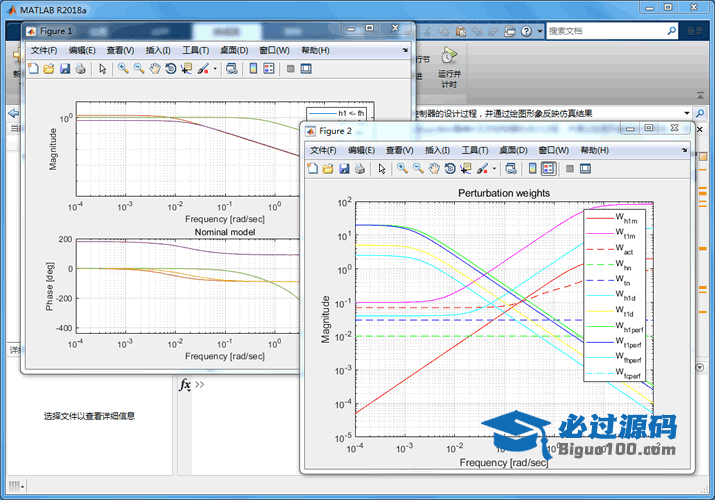Select Pan hand tool in Figure 2
715x500 pixels.
pos(434,169)
